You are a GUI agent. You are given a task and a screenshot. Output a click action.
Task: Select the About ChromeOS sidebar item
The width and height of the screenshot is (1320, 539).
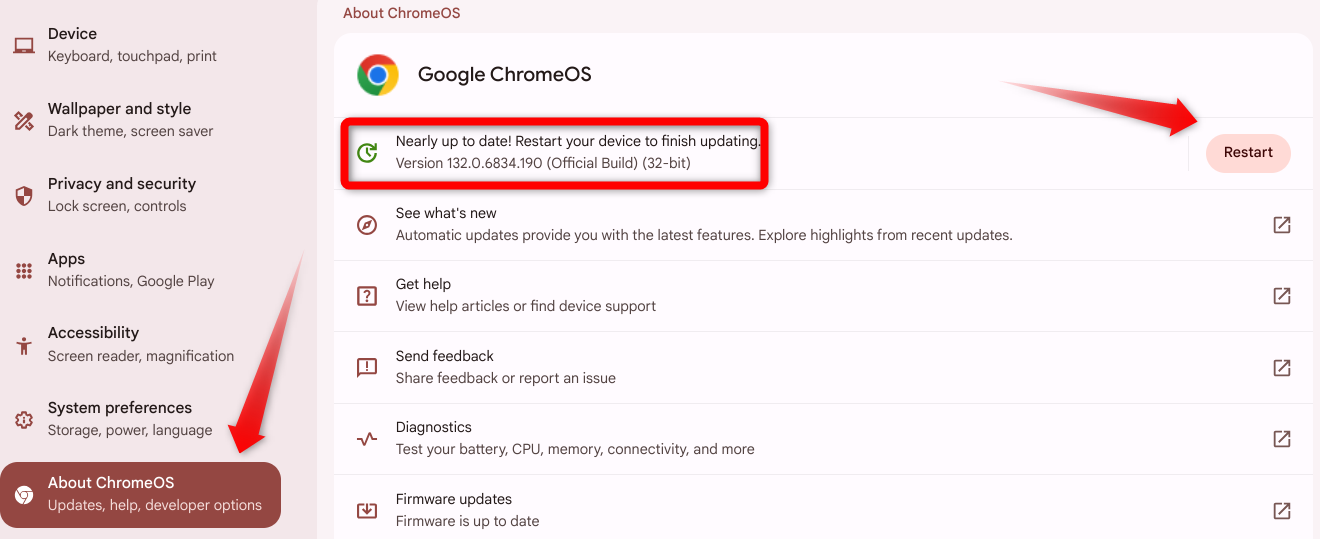(x=140, y=494)
